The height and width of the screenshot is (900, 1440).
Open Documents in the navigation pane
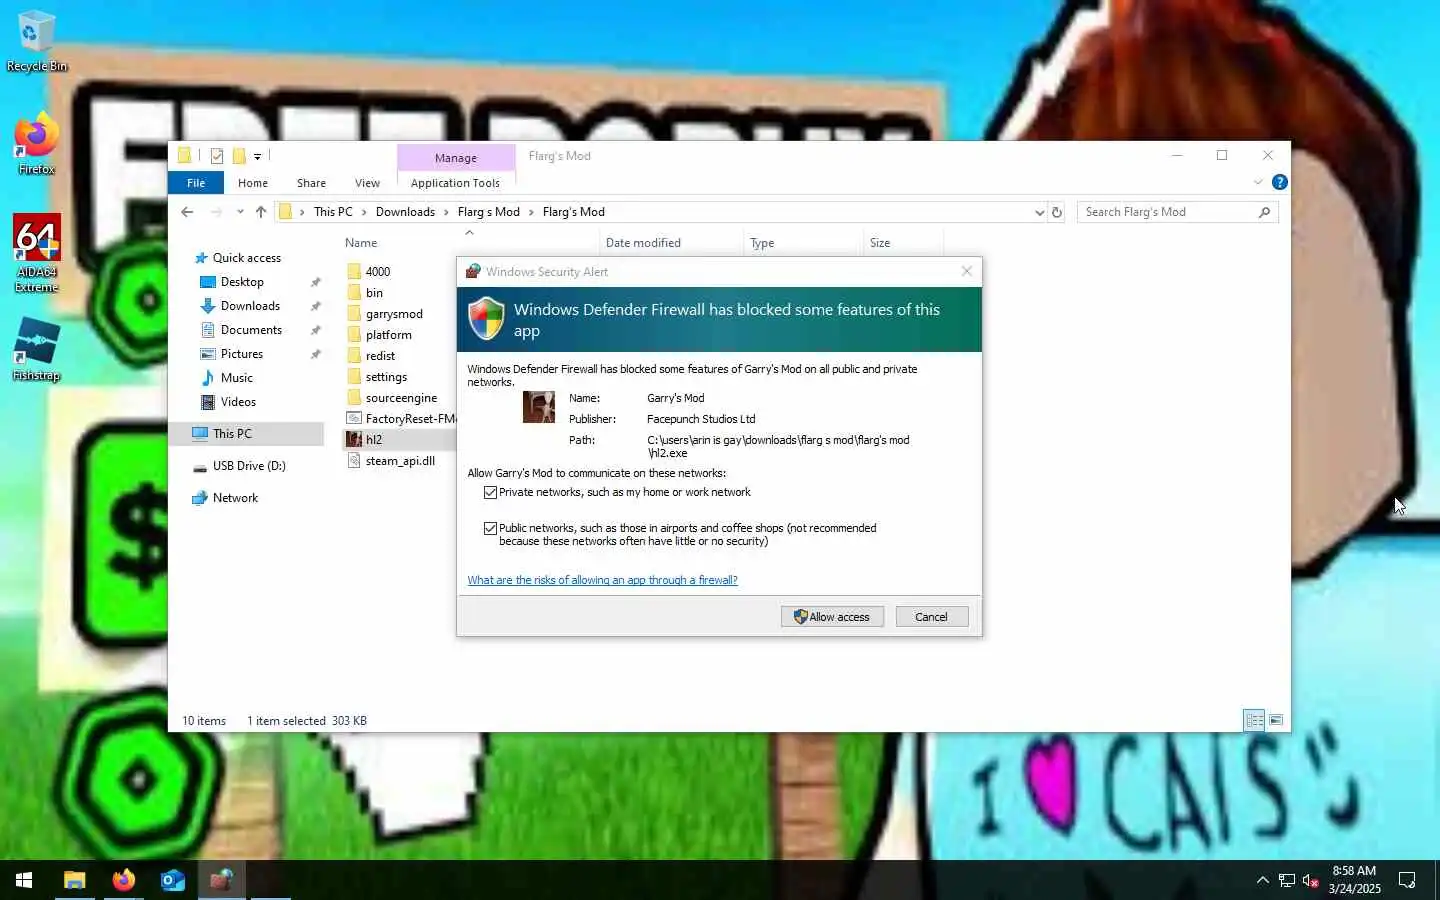point(251,330)
